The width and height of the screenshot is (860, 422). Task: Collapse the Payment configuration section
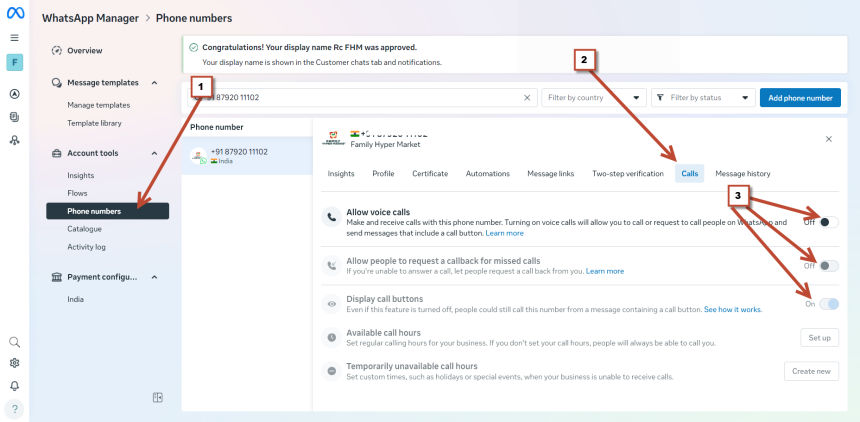(x=155, y=277)
